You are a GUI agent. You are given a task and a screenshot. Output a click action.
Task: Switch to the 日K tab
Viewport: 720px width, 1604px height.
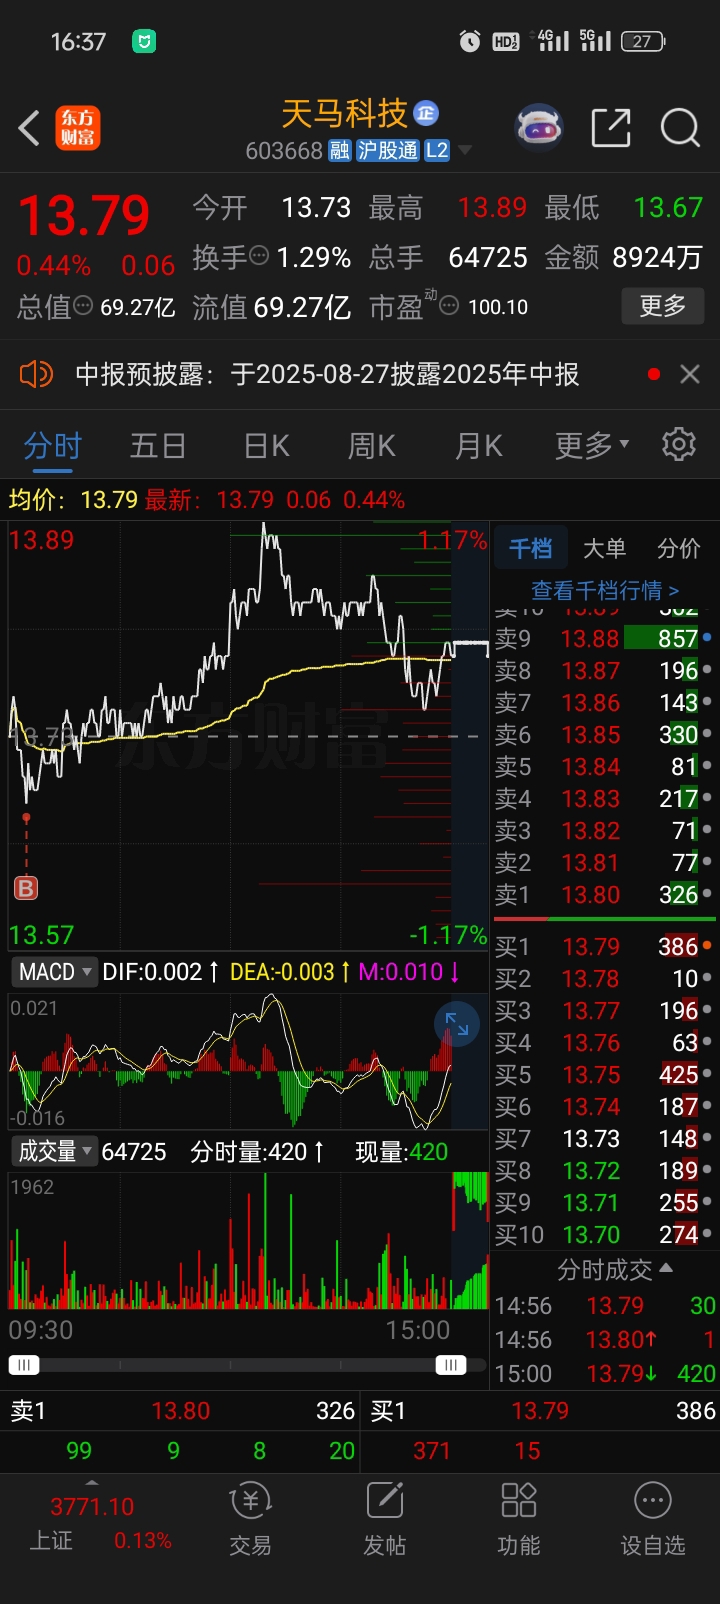pyautogui.click(x=266, y=445)
